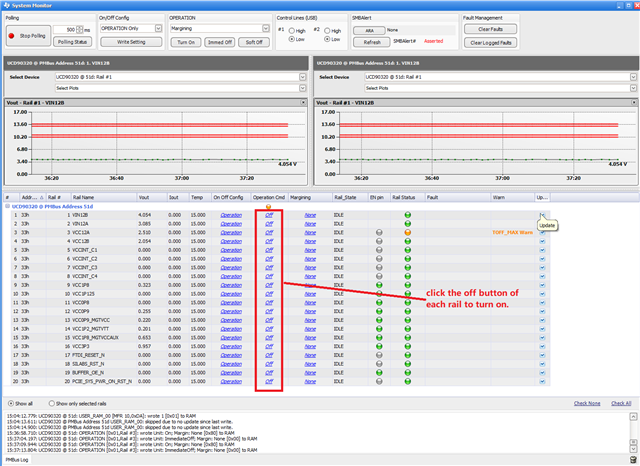Select High for control line #1

coord(292,31)
